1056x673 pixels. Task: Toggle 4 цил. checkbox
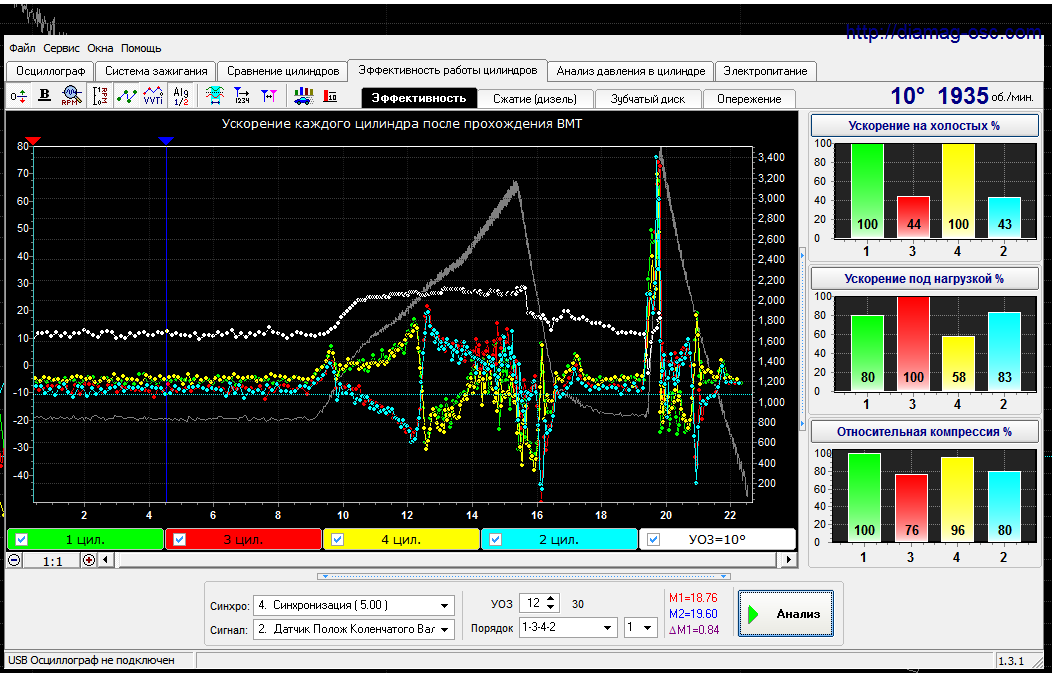(x=337, y=540)
